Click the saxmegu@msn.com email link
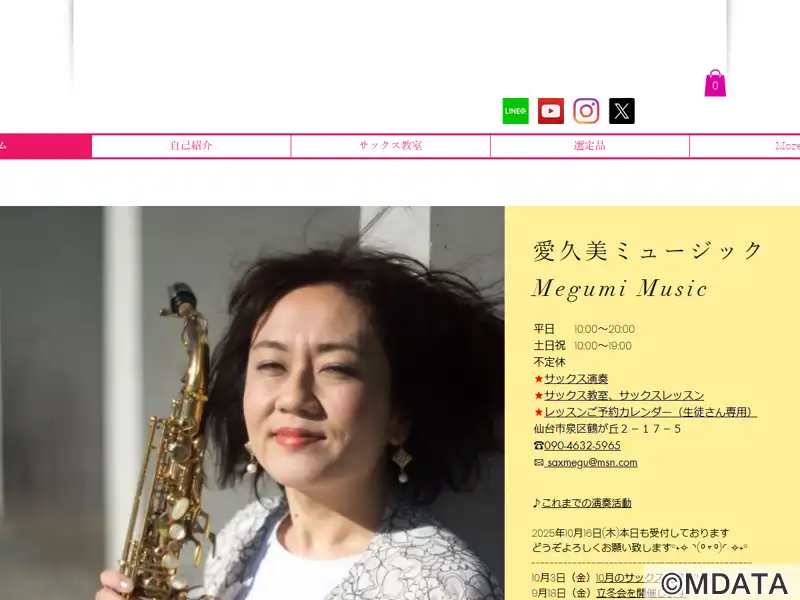This screenshot has height=600, width=800. click(591, 462)
